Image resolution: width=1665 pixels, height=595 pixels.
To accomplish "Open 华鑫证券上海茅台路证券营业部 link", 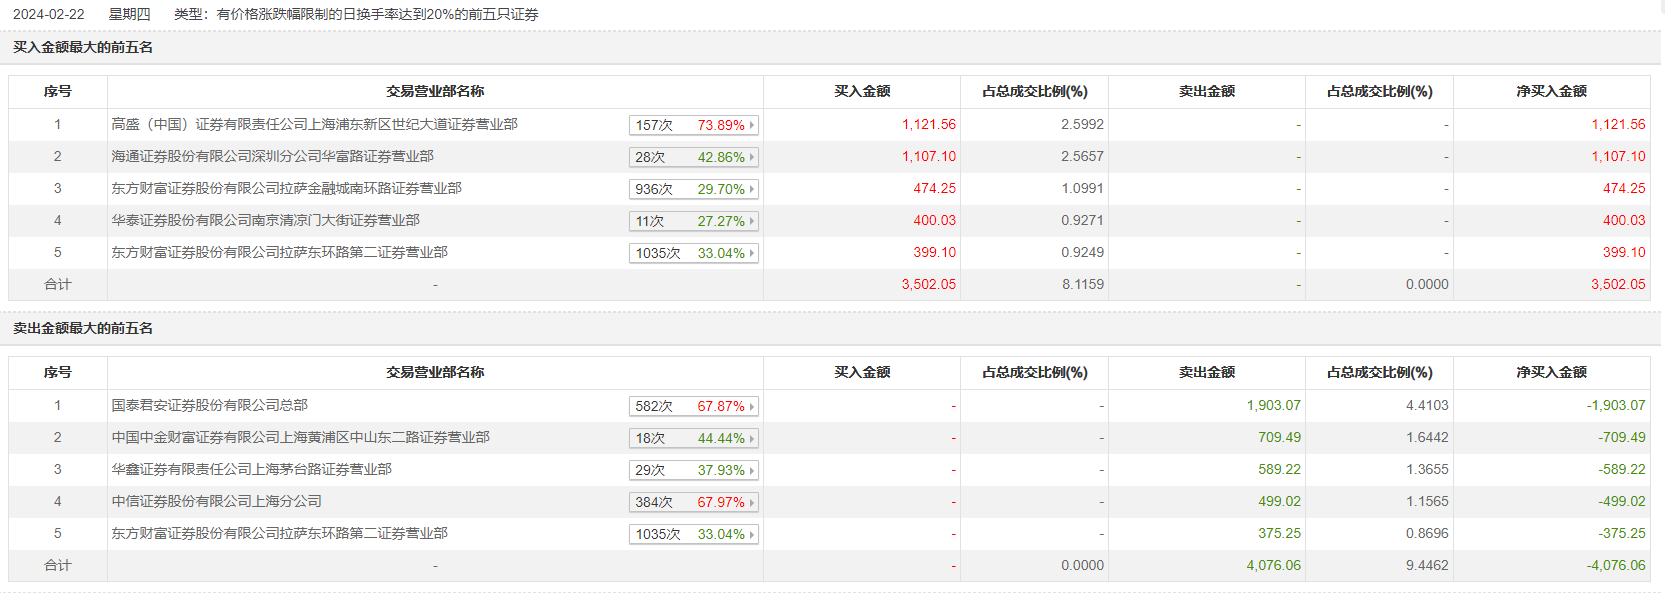I will [x=251, y=469].
